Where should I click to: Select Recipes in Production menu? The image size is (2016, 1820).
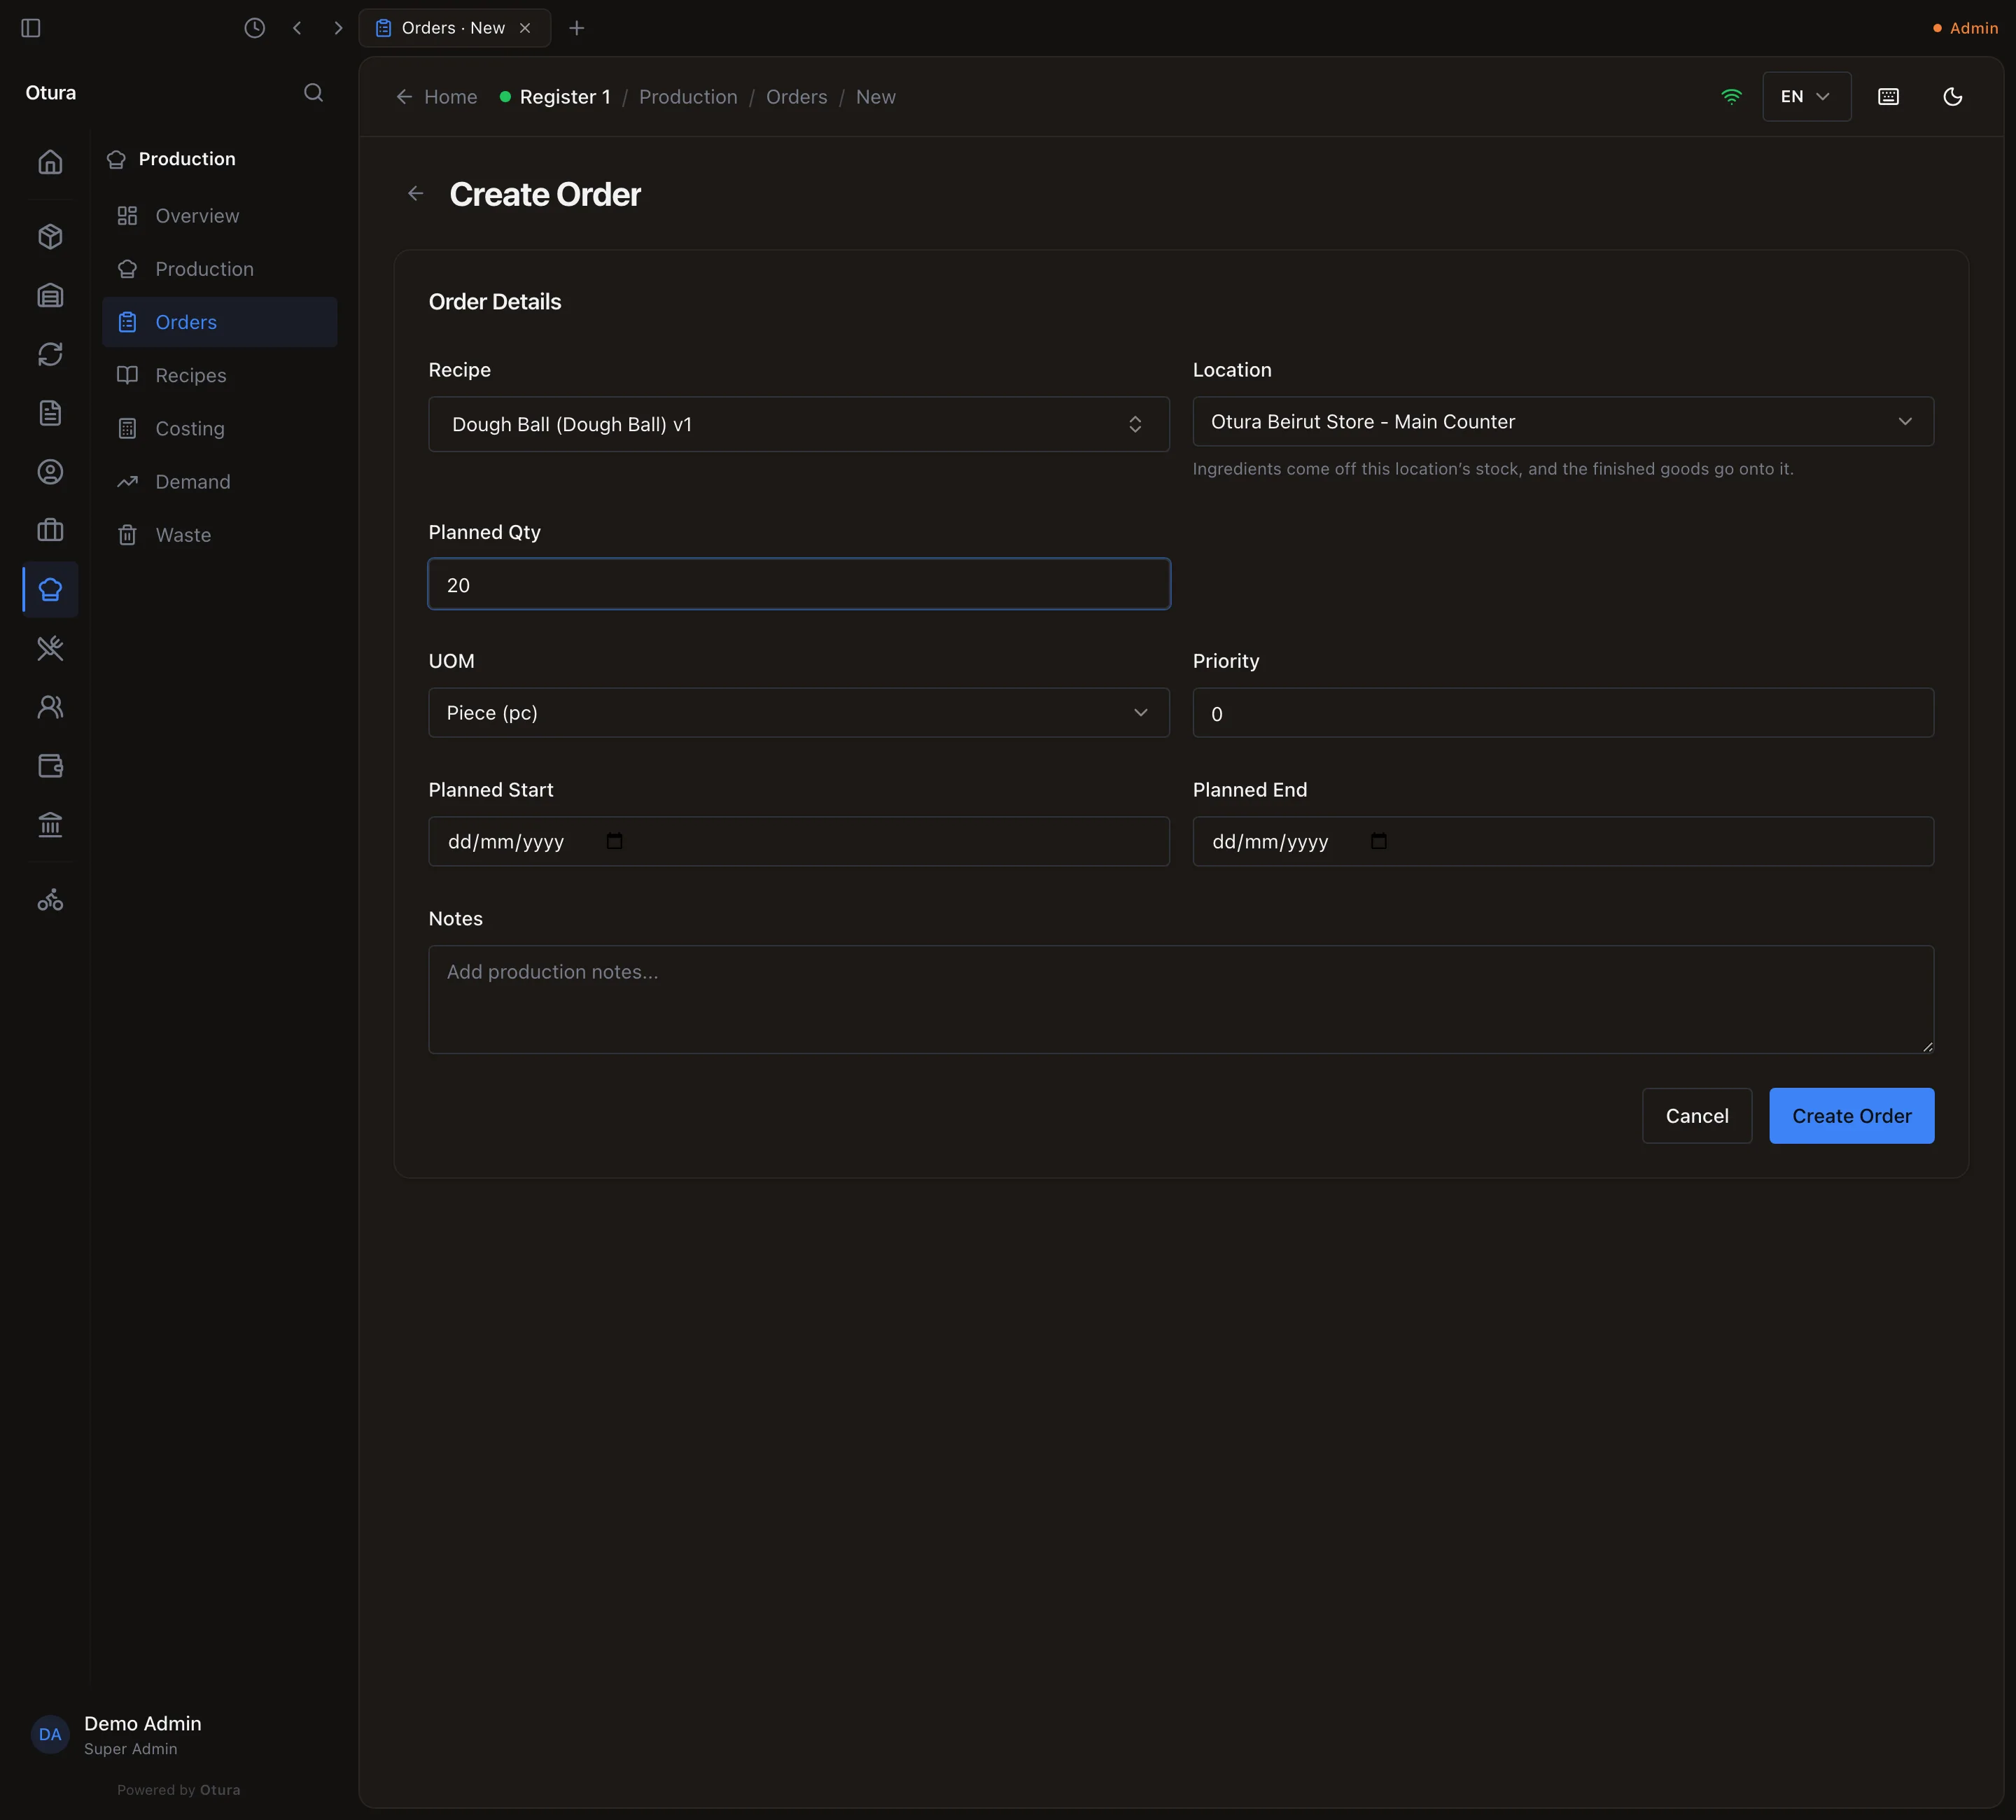pos(220,376)
